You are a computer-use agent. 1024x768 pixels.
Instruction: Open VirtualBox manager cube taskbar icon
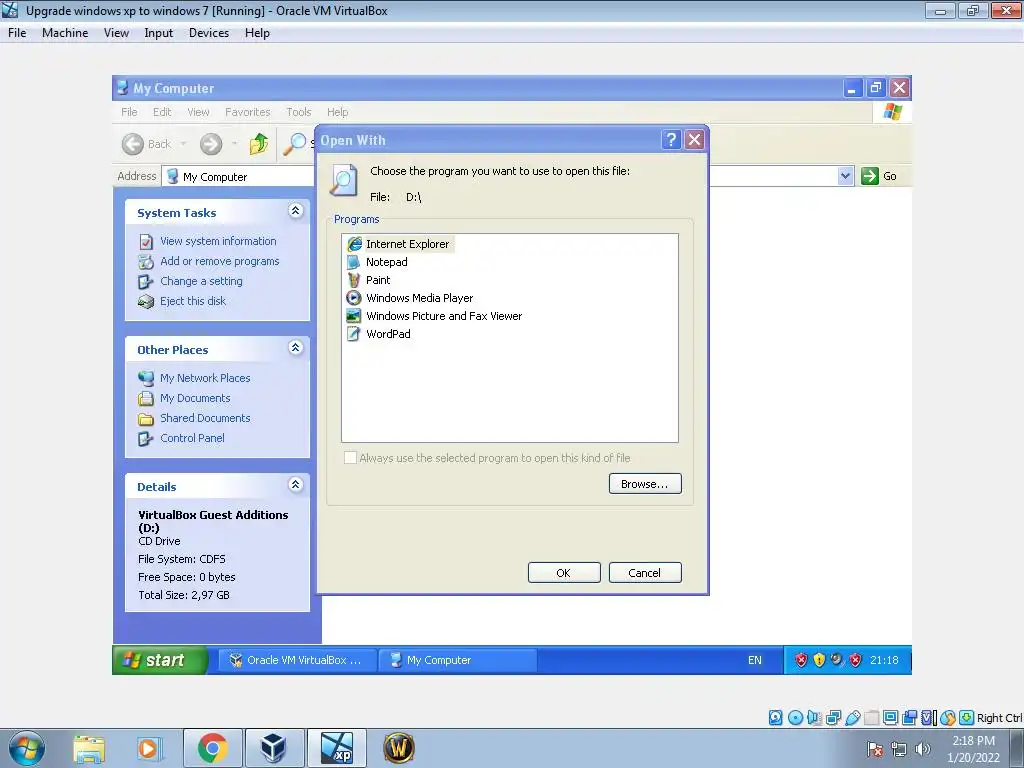pyautogui.click(x=274, y=748)
